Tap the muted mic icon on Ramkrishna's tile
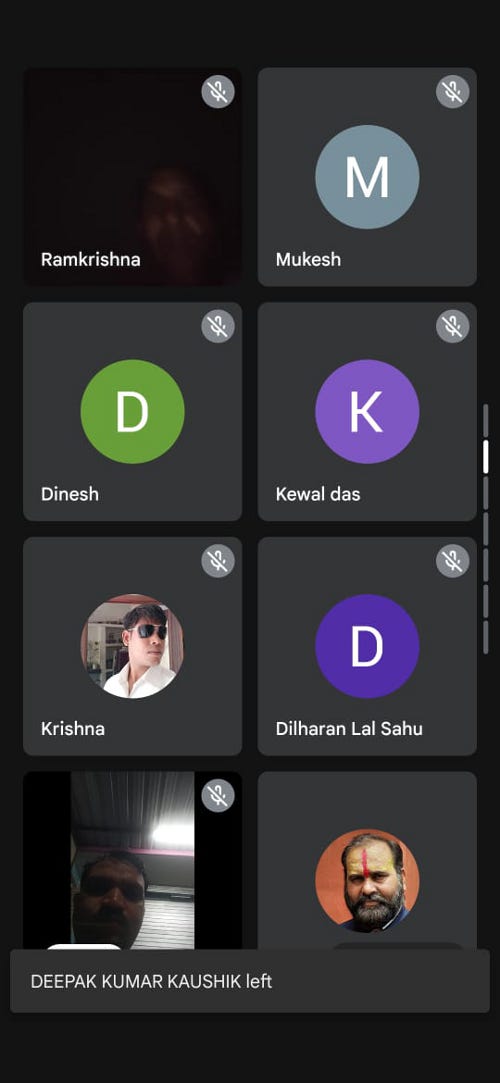The width and height of the screenshot is (500, 1083). point(218,91)
